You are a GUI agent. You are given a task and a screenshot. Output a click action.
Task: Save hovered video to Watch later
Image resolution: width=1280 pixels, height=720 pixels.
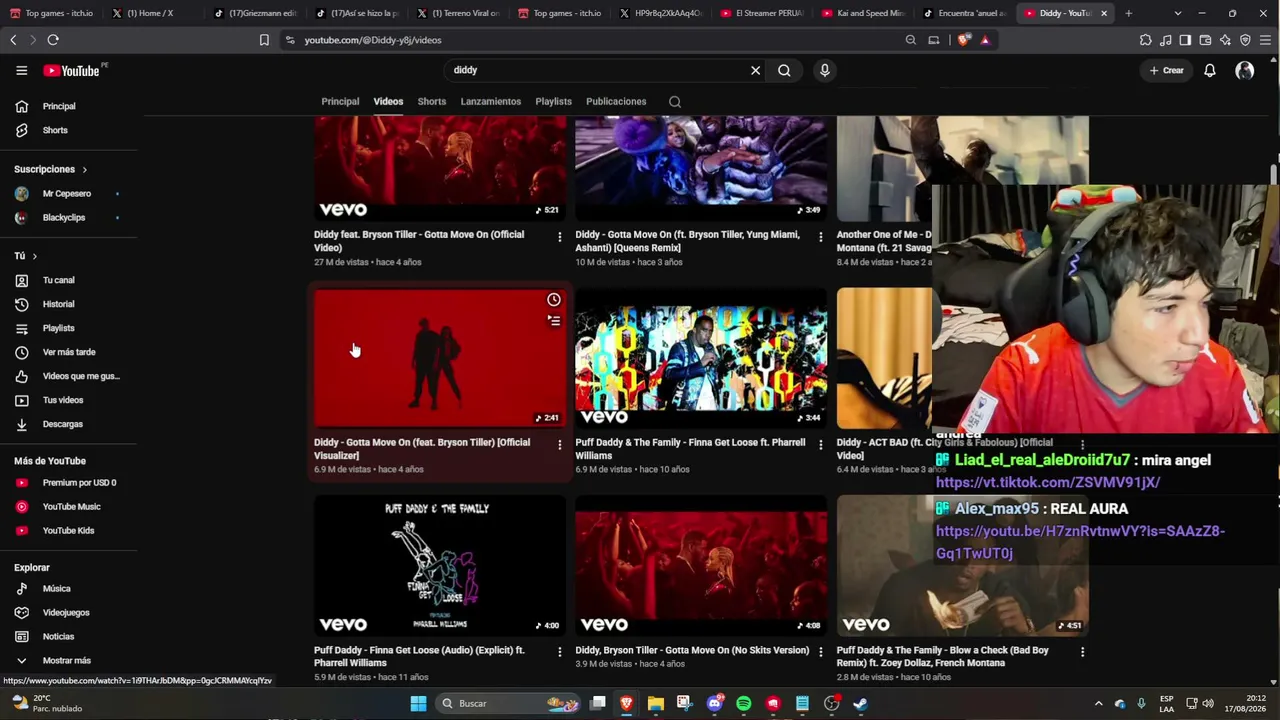click(x=554, y=300)
